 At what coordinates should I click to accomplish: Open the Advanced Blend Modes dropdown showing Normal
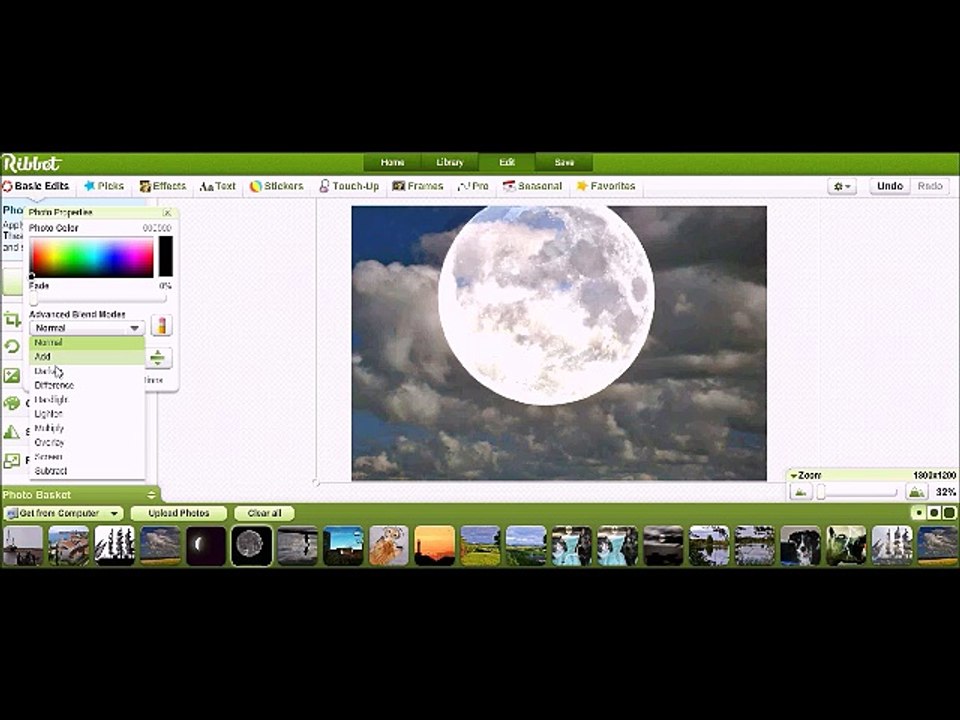click(86, 328)
